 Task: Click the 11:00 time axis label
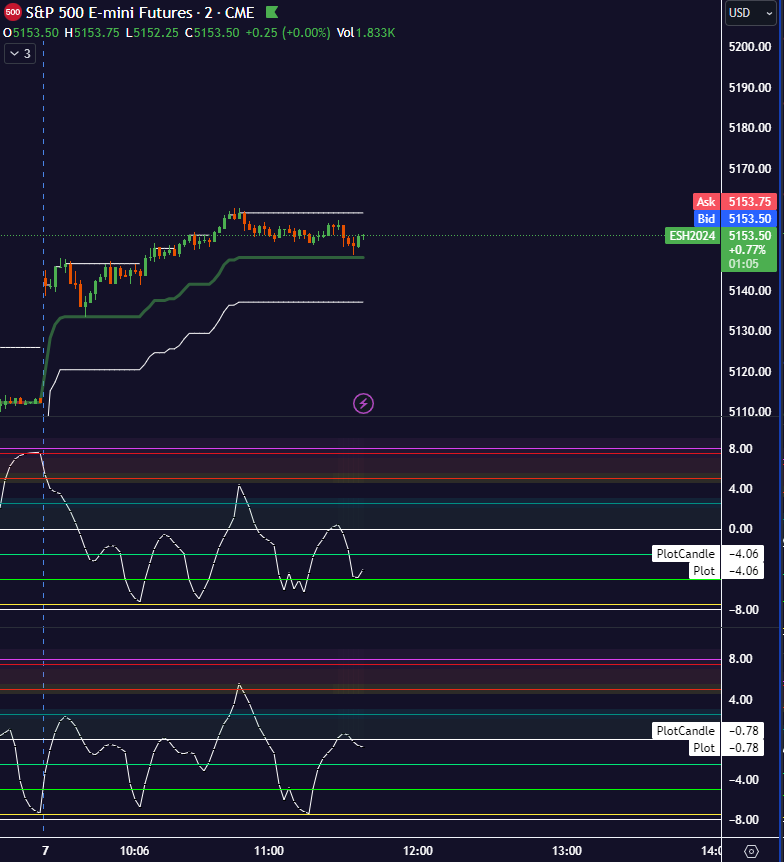pos(269,851)
